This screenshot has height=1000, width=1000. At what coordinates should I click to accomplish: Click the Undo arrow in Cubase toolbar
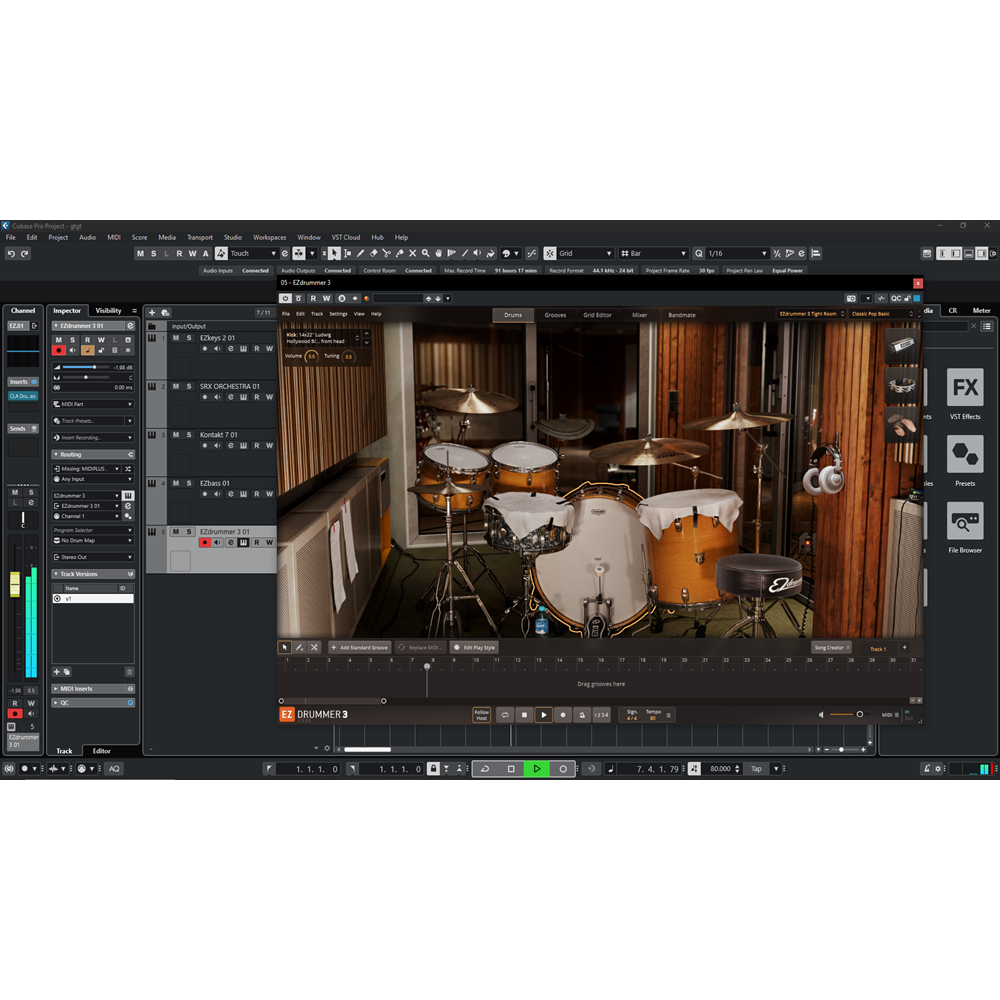[x=11, y=253]
